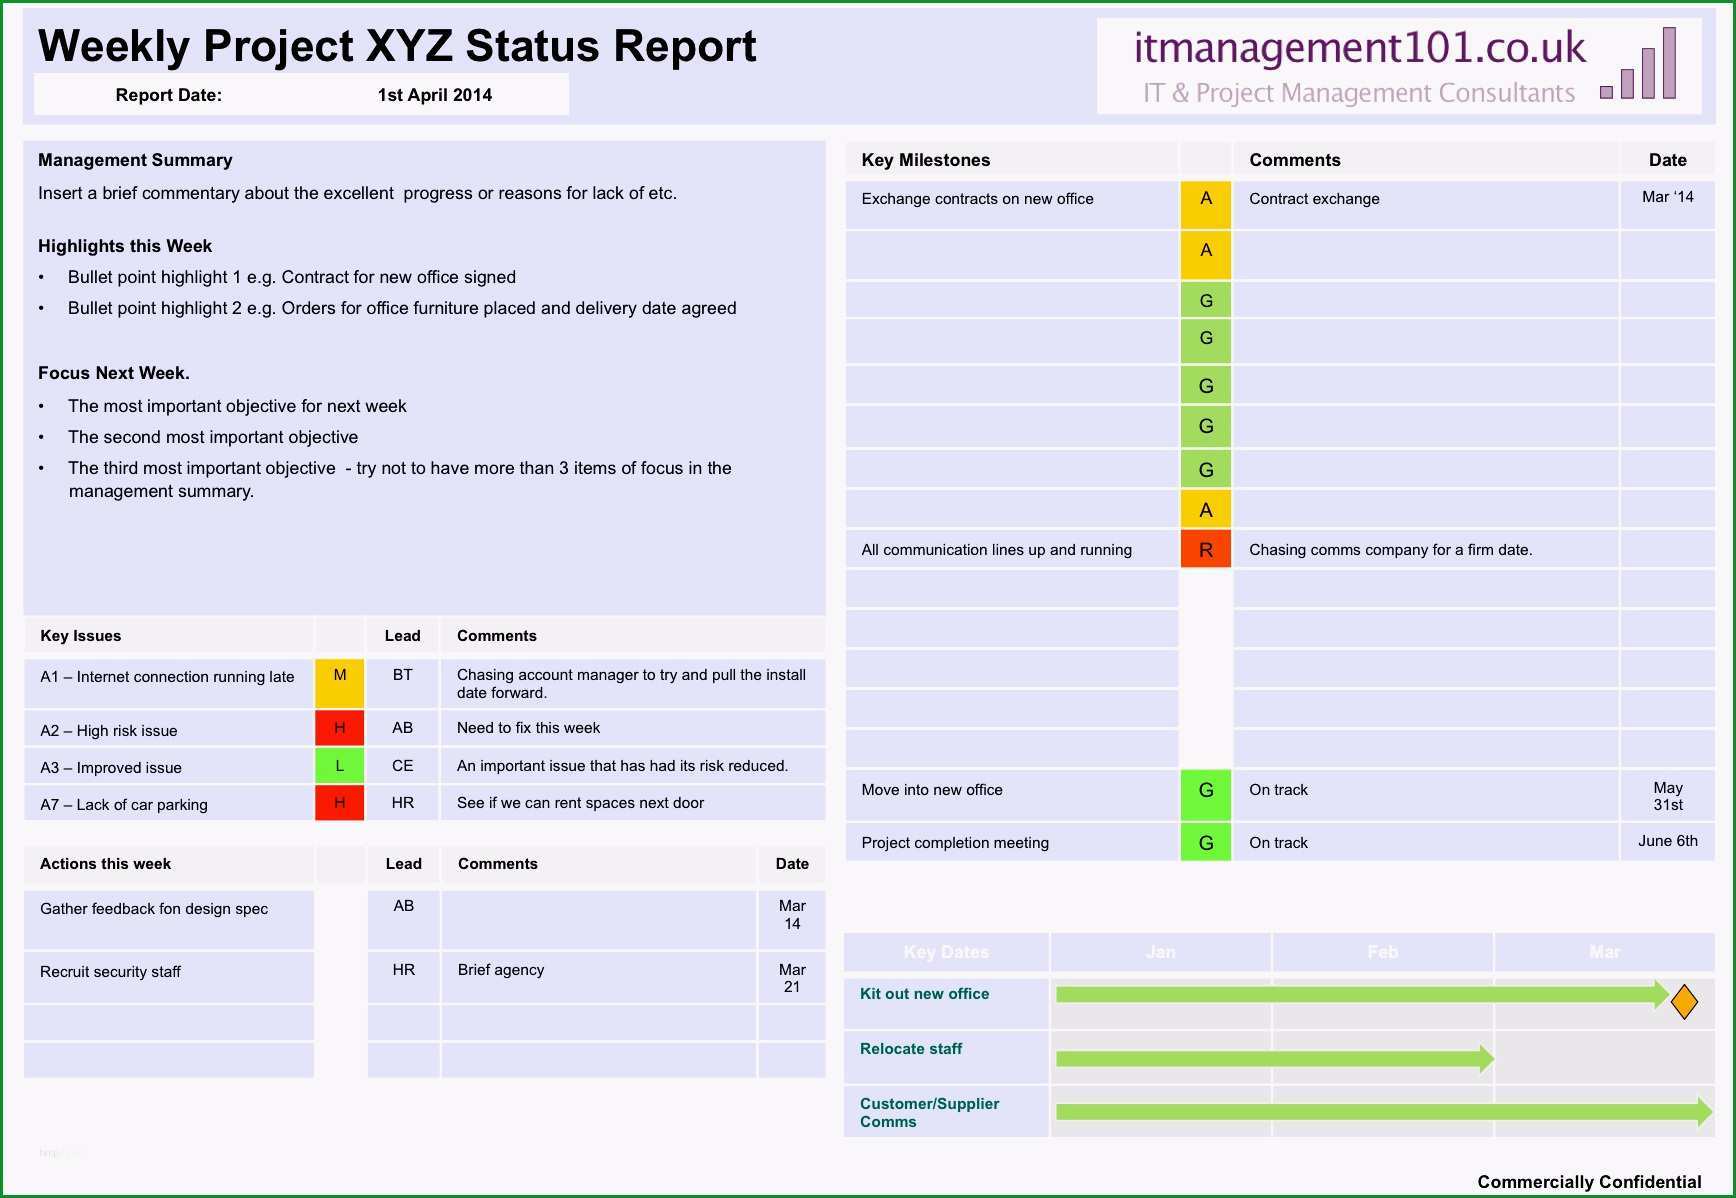
Task: Click green G status for Project completion meeting
Action: [1206, 842]
